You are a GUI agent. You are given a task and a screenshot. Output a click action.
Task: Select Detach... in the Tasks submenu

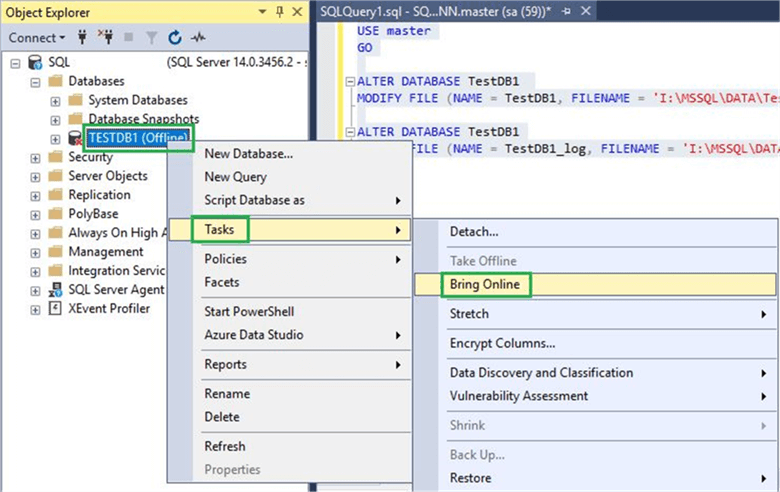click(474, 231)
